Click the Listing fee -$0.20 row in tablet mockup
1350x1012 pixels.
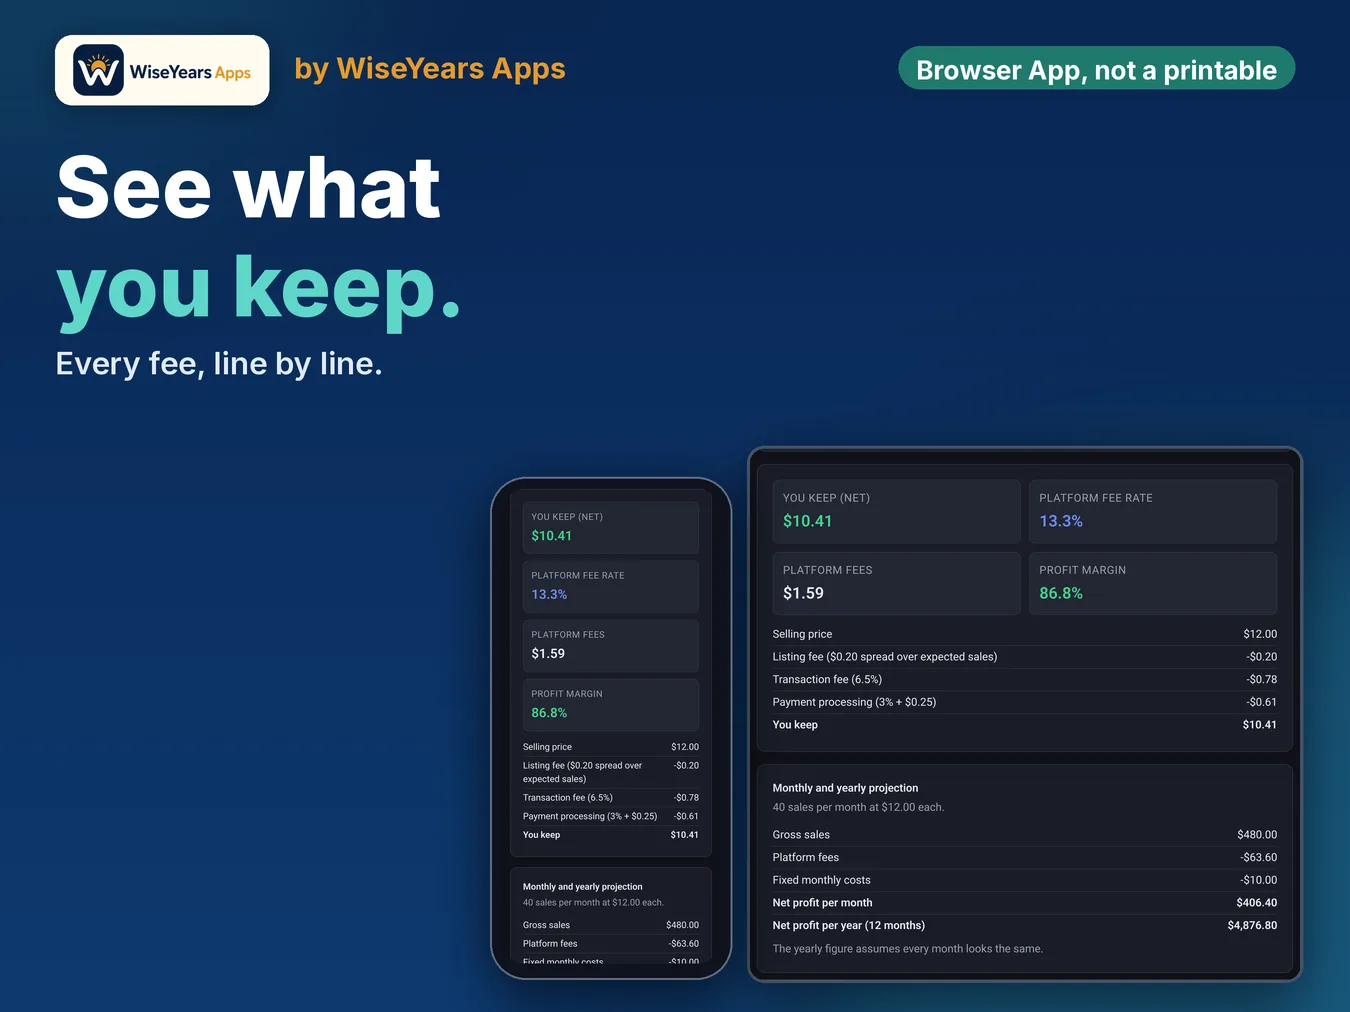[1024, 657]
